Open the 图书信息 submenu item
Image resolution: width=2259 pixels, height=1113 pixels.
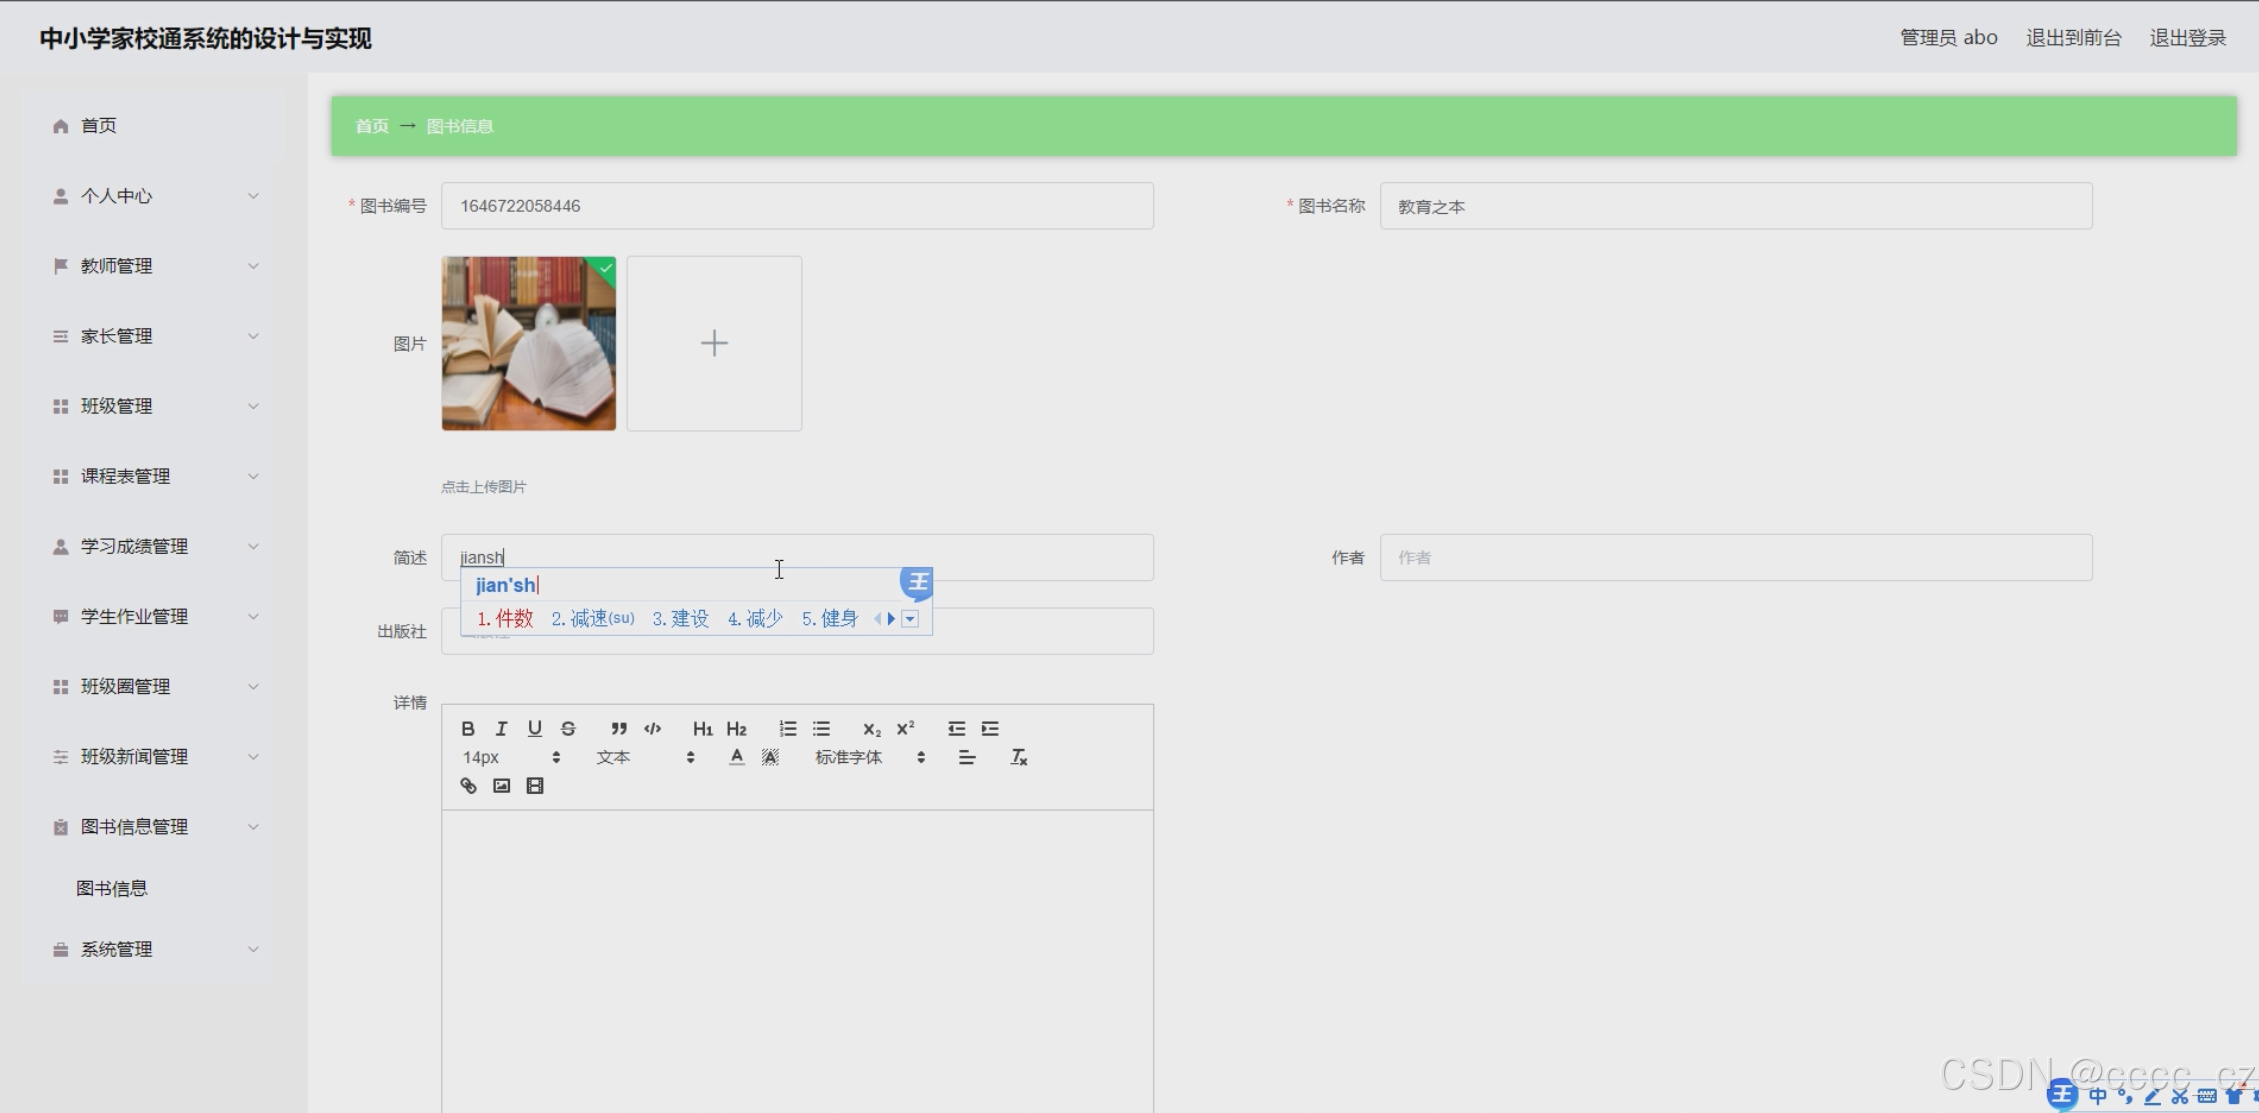point(112,888)
